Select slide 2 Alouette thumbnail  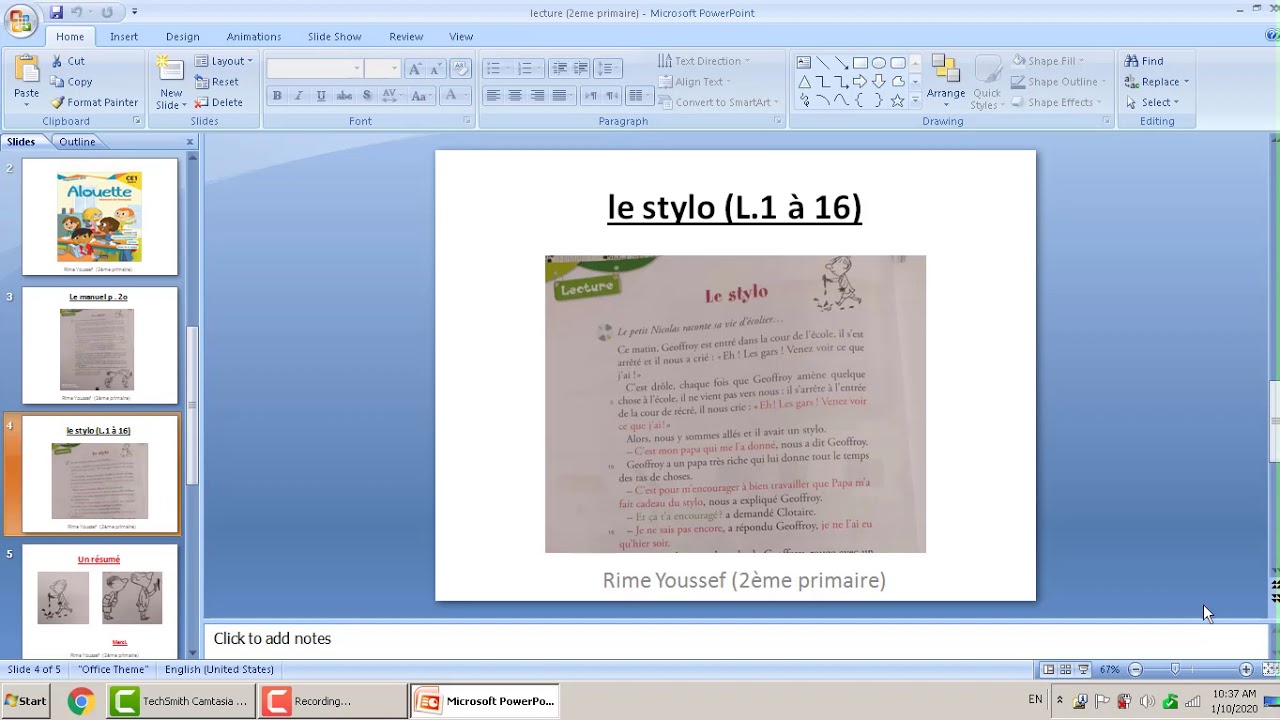[x=100, y=217]
